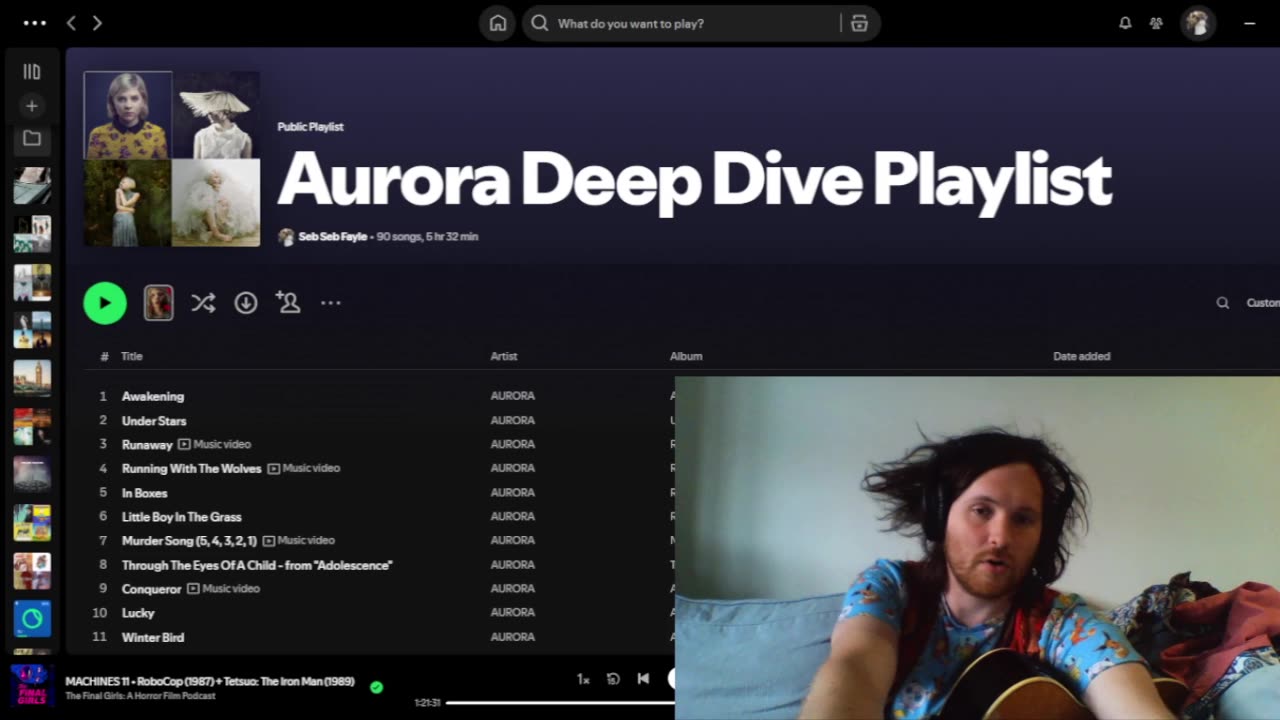Open the Friend Activity icon

(x=1156, y=23)
